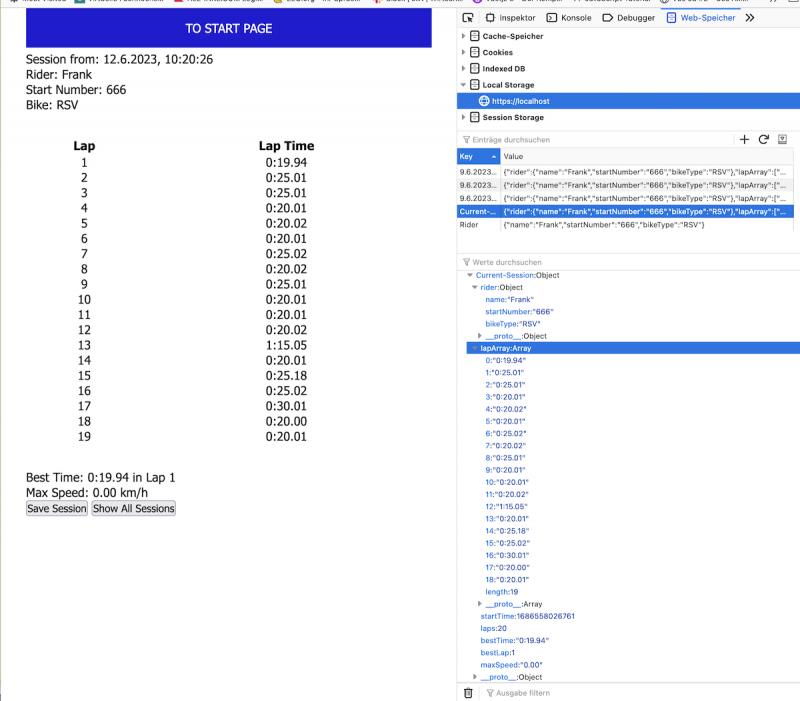Screen dimensions: 800x701
Task: Click the Value column header
Action: [x=647, y=157]
